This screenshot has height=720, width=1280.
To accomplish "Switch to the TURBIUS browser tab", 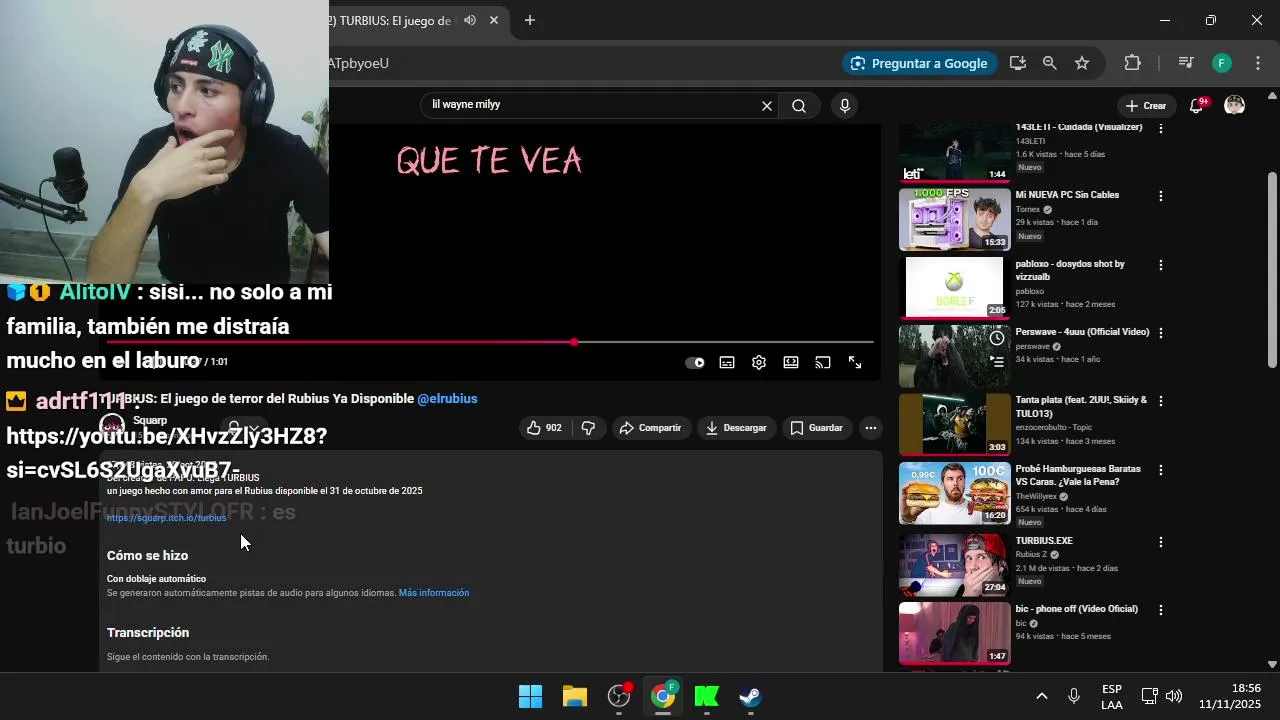I will pyautogui.click(x=395, y=20).
